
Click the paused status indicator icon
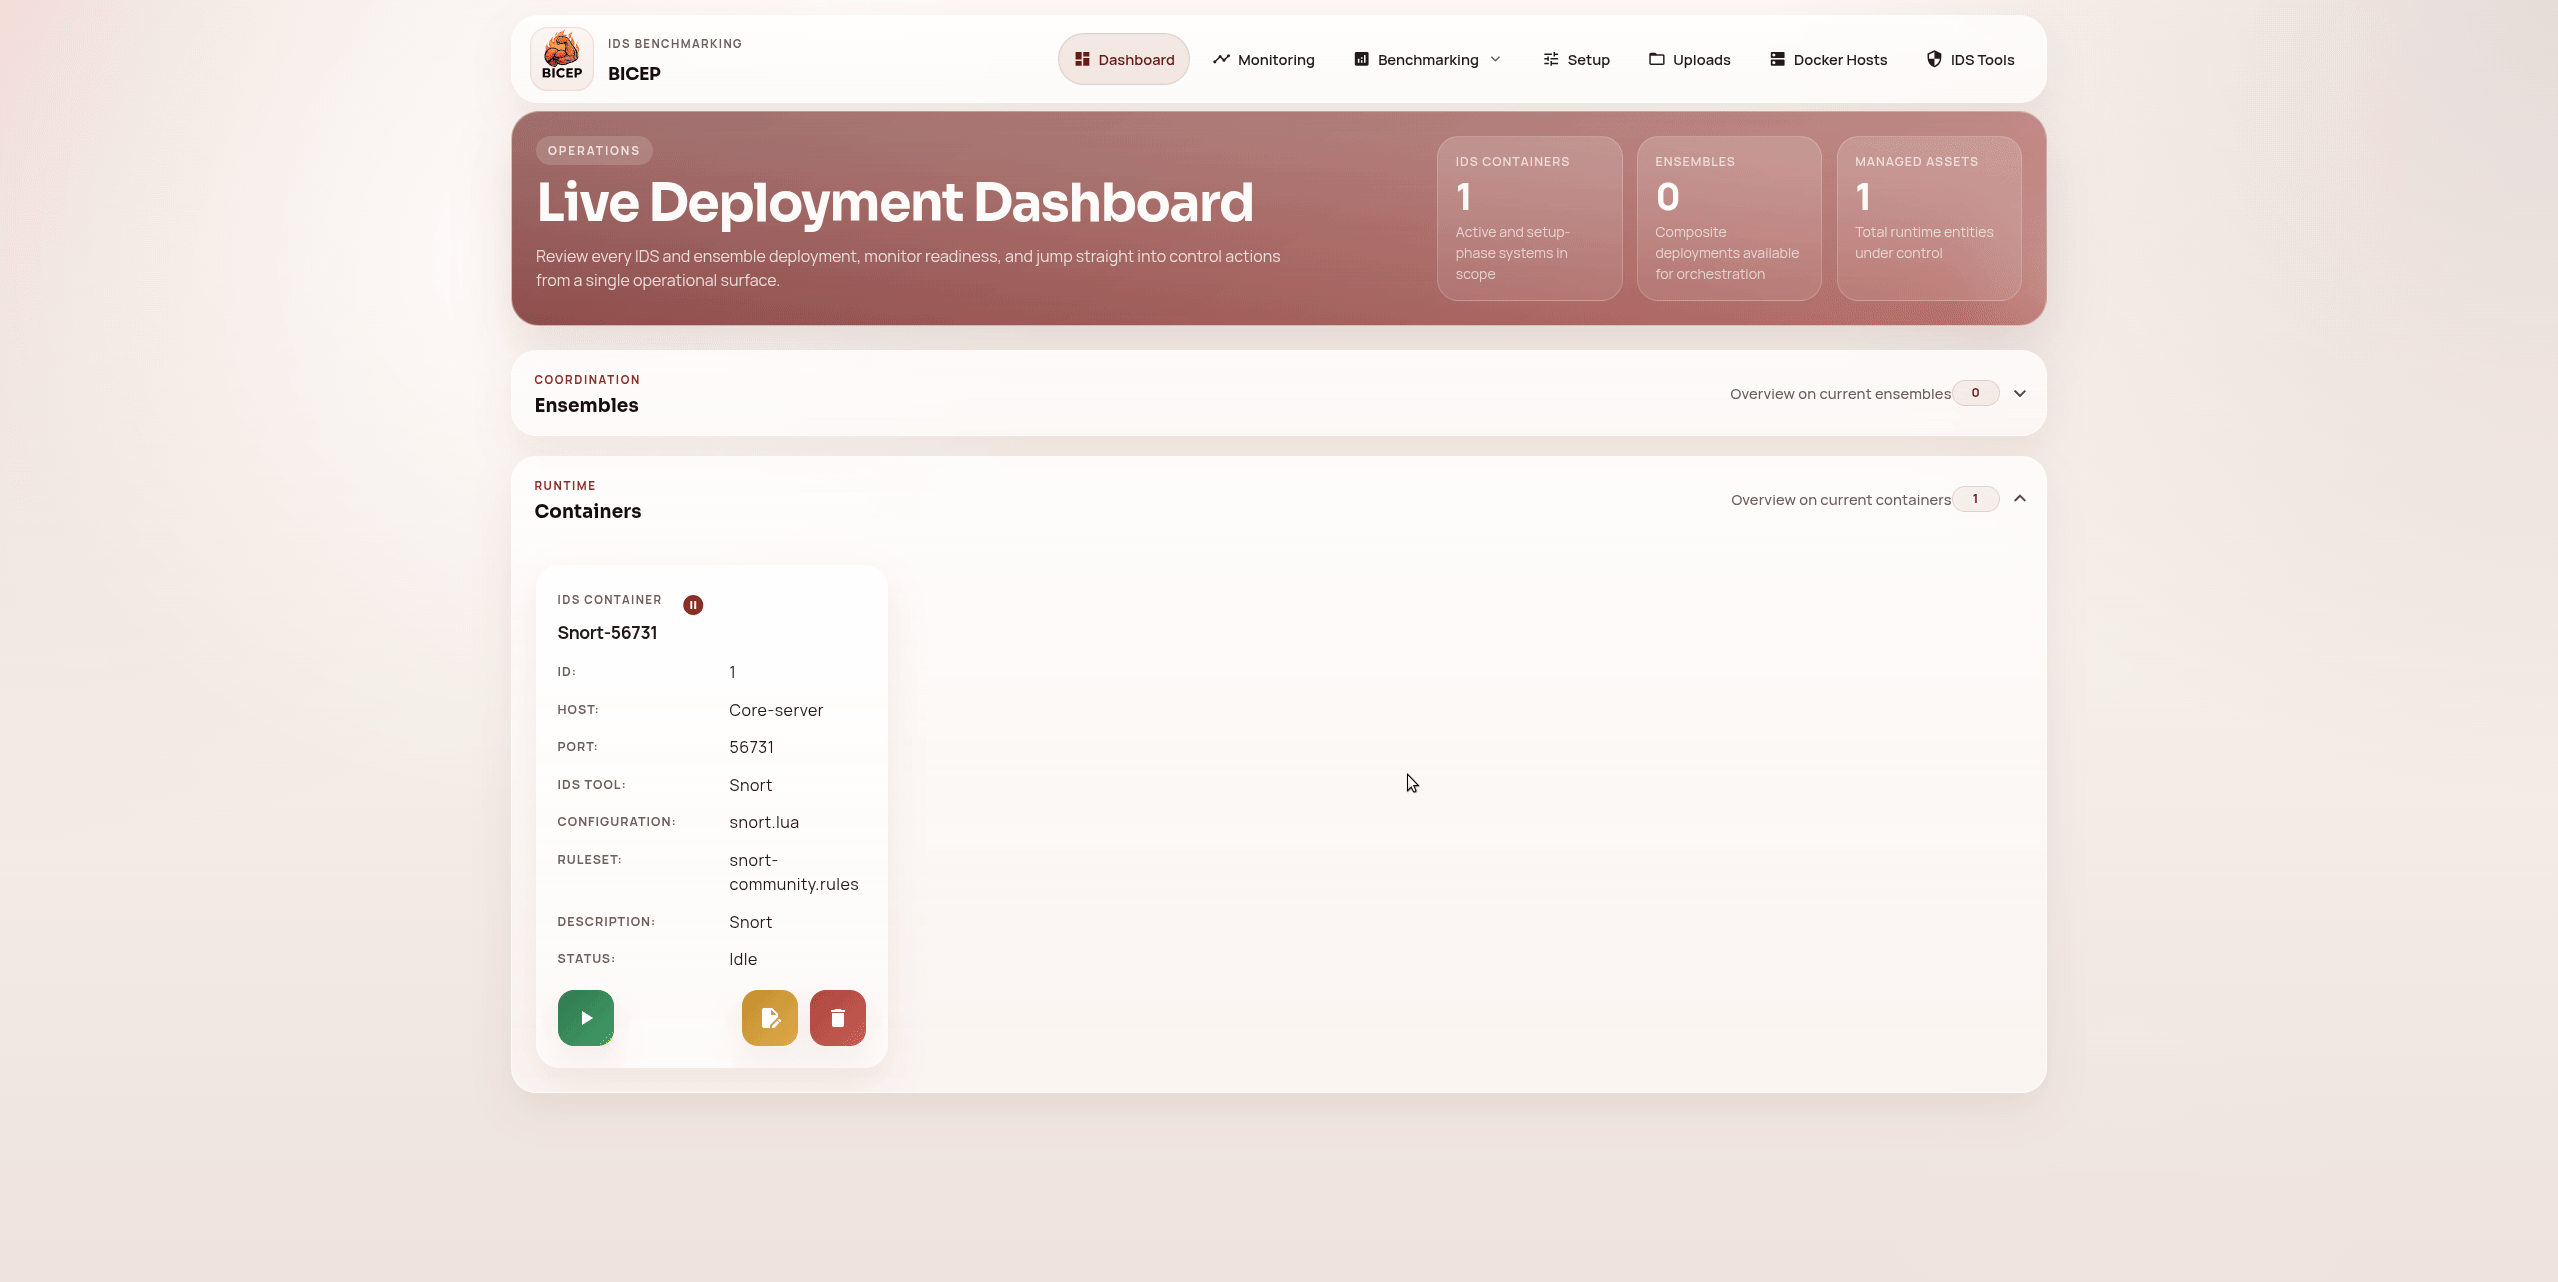point(693,605)
